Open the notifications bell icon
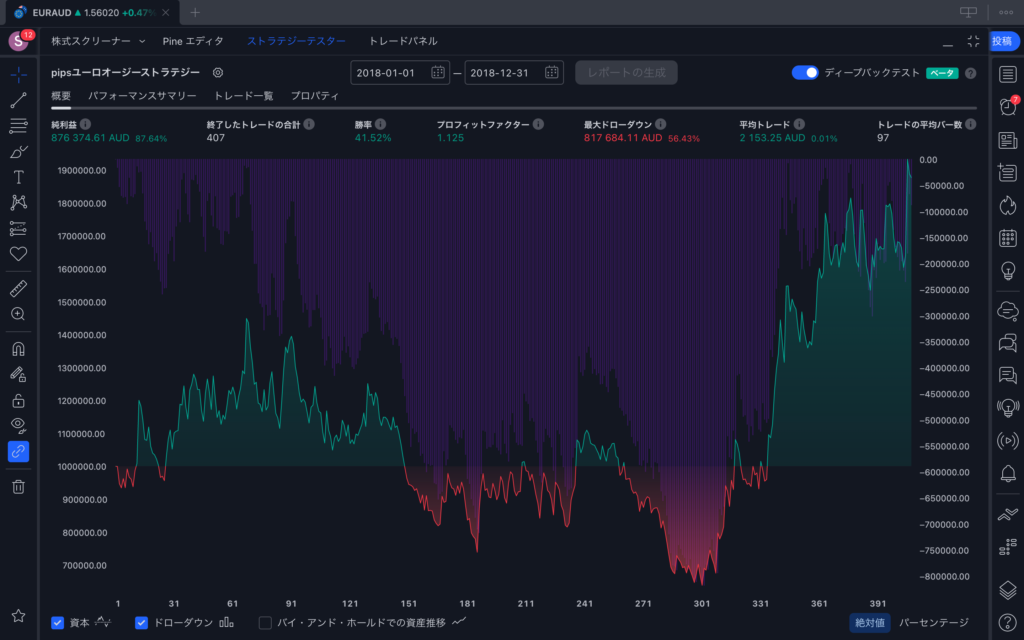 [1008, 473]
